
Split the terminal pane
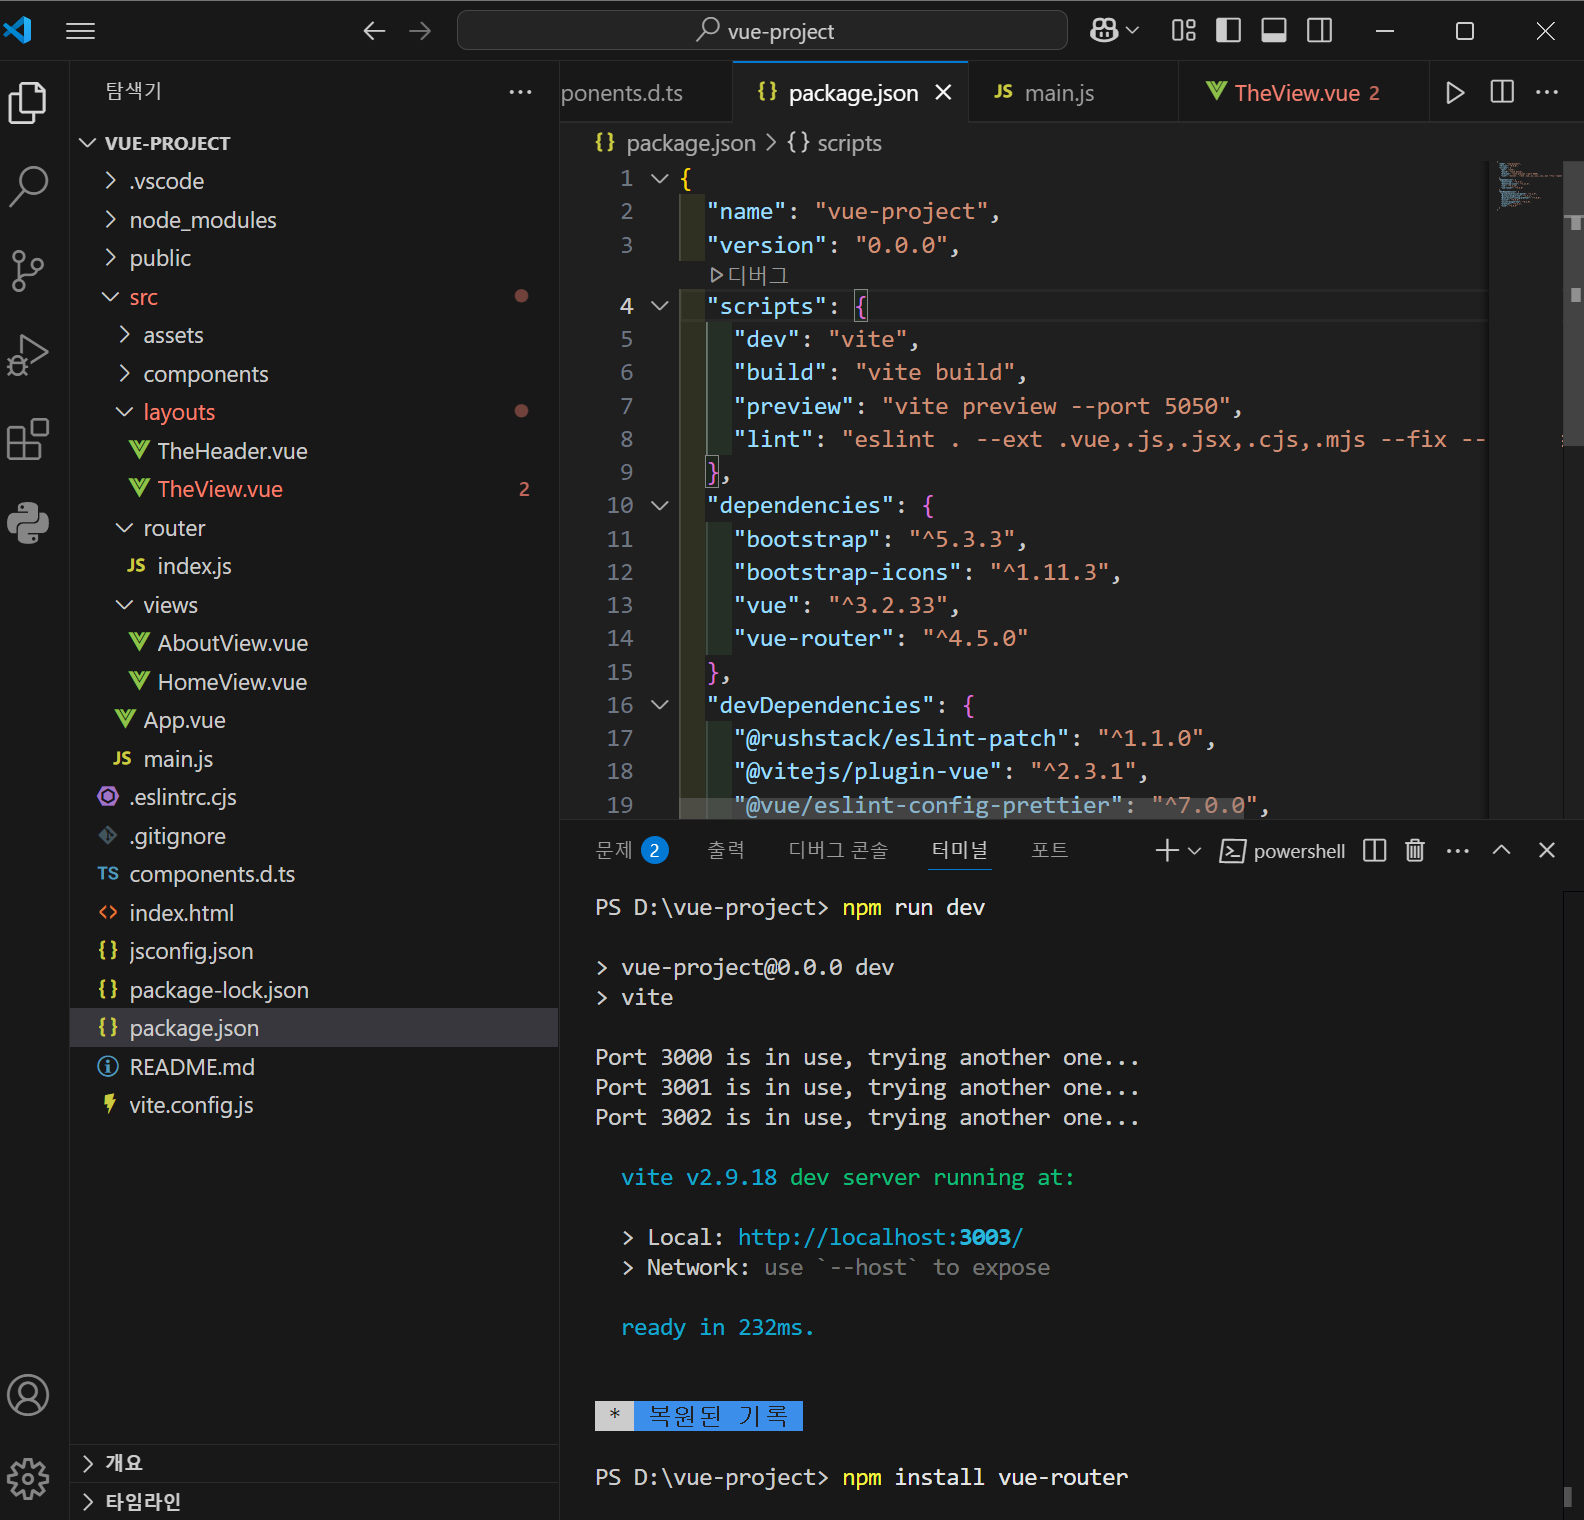(1375, 851)
